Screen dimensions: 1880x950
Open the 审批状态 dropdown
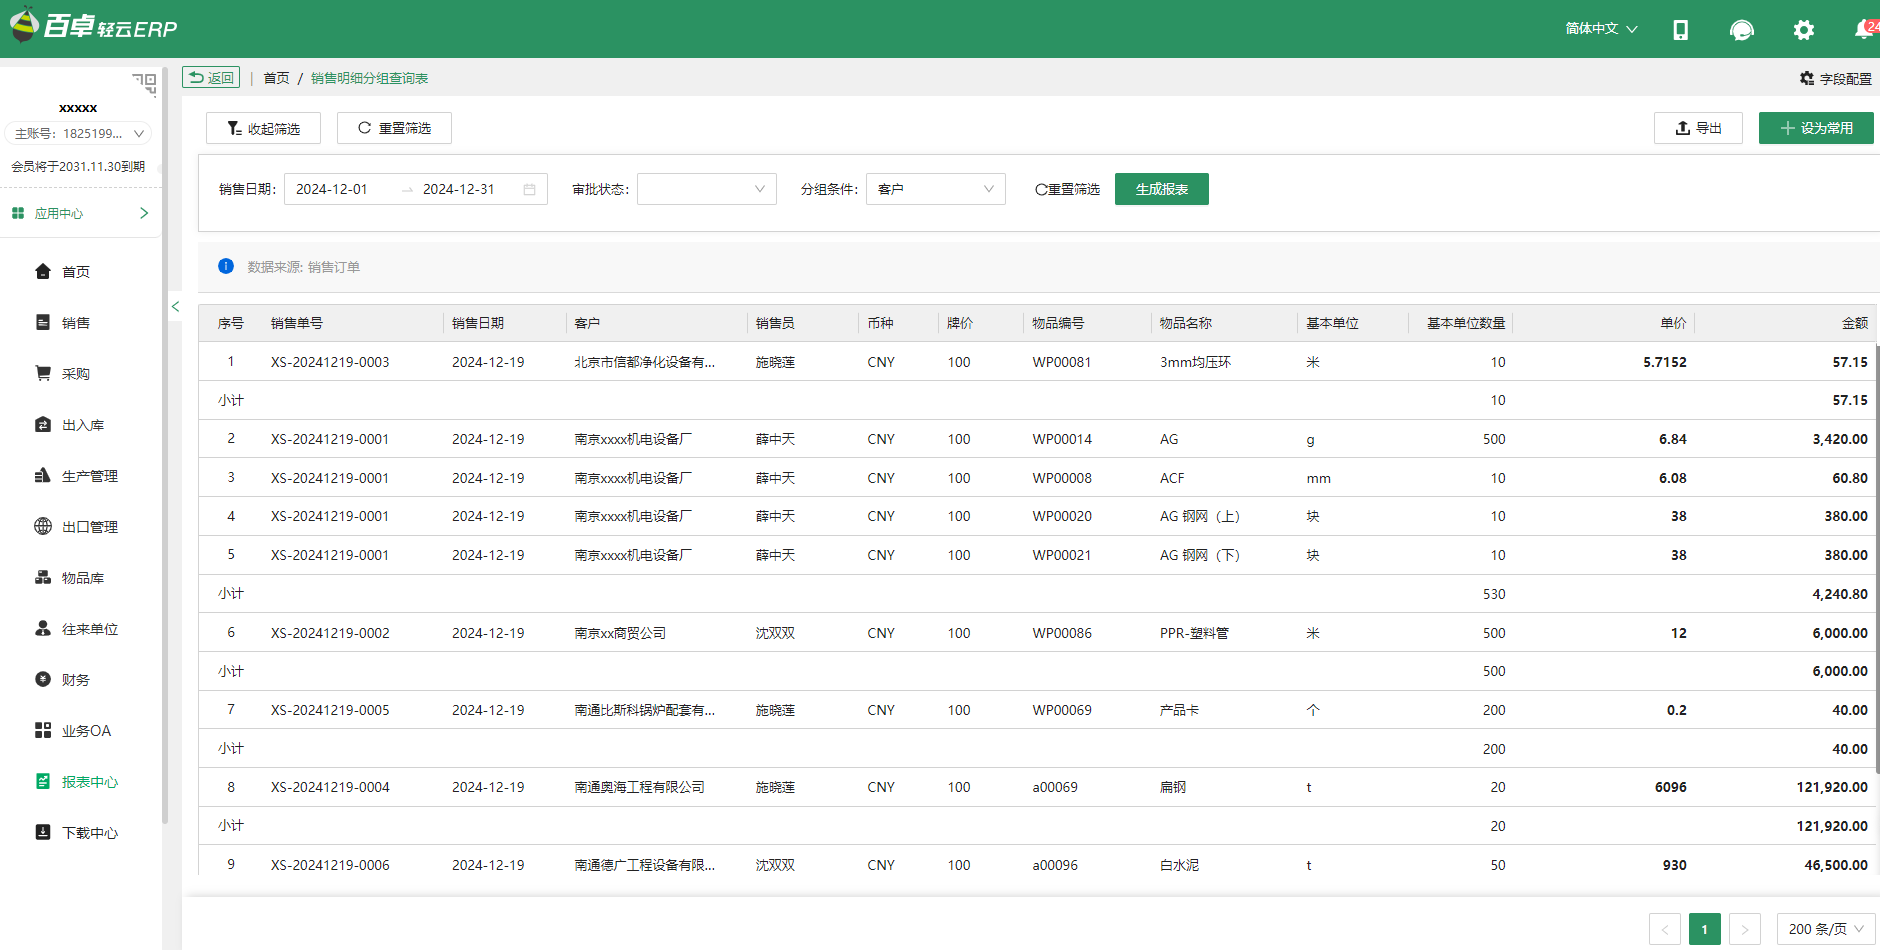706,188
